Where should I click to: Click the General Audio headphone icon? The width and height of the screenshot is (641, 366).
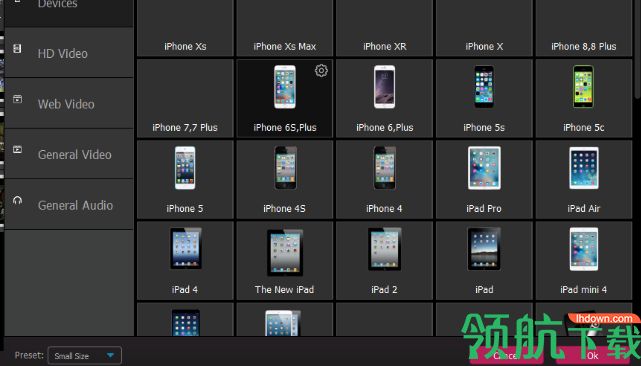pos(17,200)
